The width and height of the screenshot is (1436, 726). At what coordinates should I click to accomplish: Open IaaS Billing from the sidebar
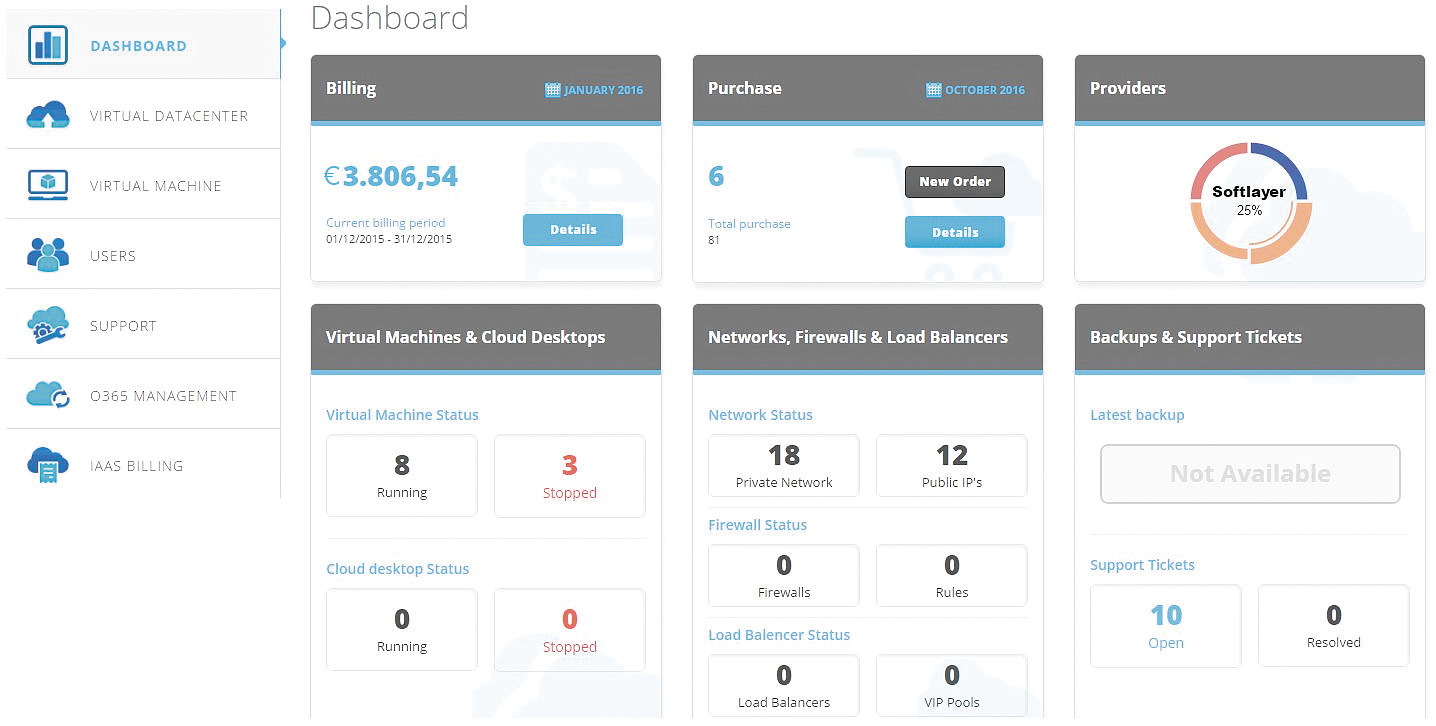tap(144, 465)
